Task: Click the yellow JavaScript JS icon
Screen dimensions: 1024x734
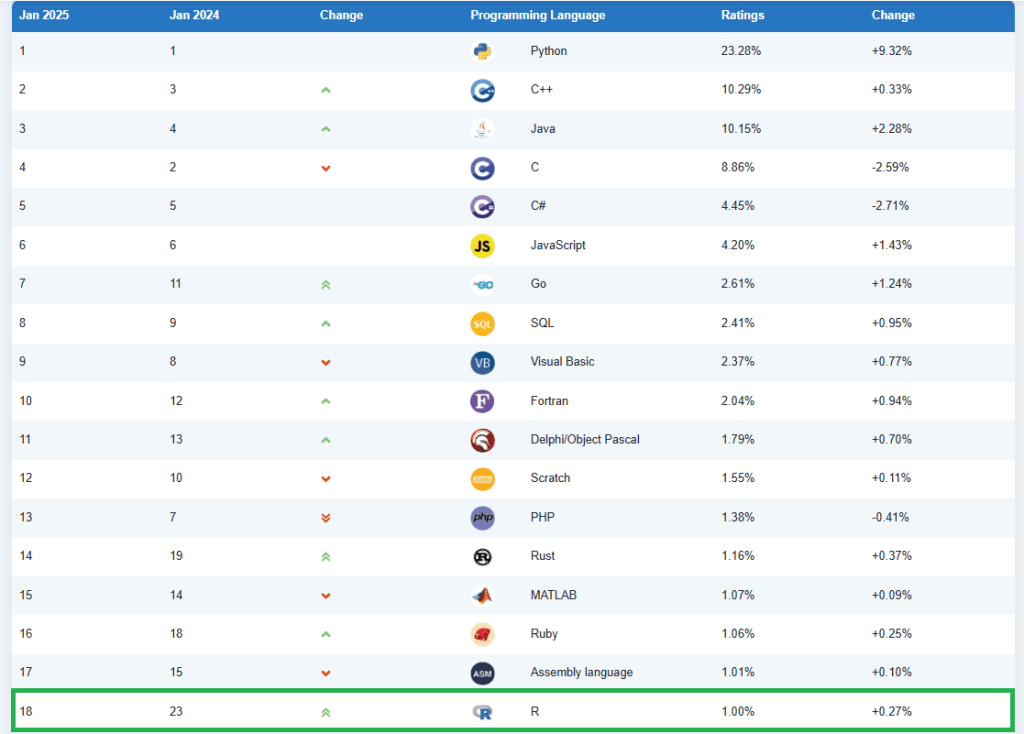Action: click(x=482, y=245)
